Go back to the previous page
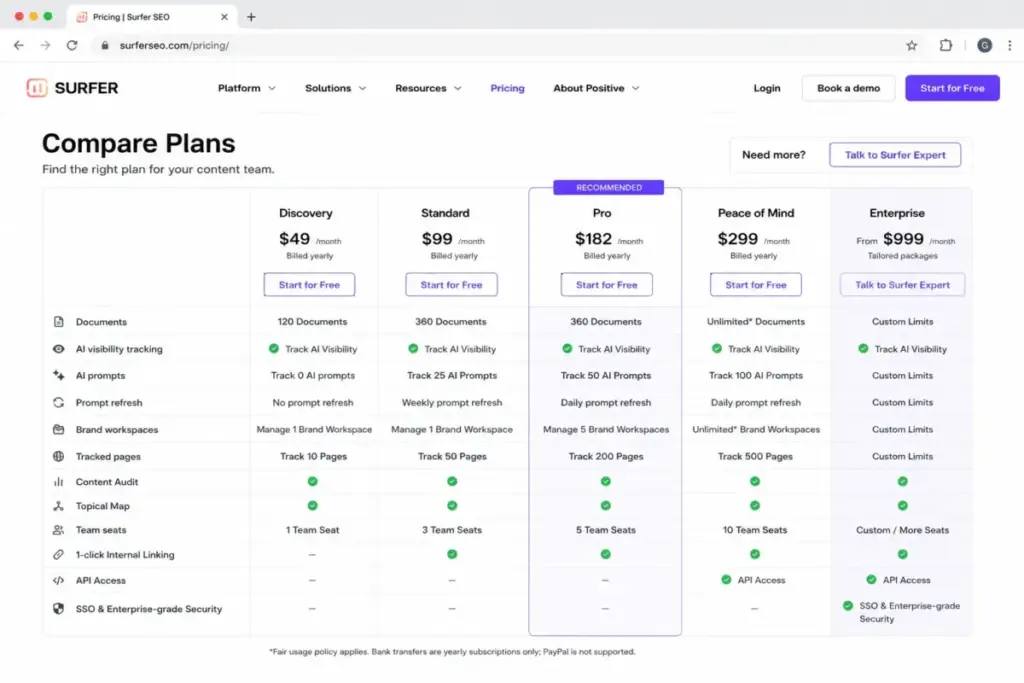The image size is (1024, 683). point(19,45)
